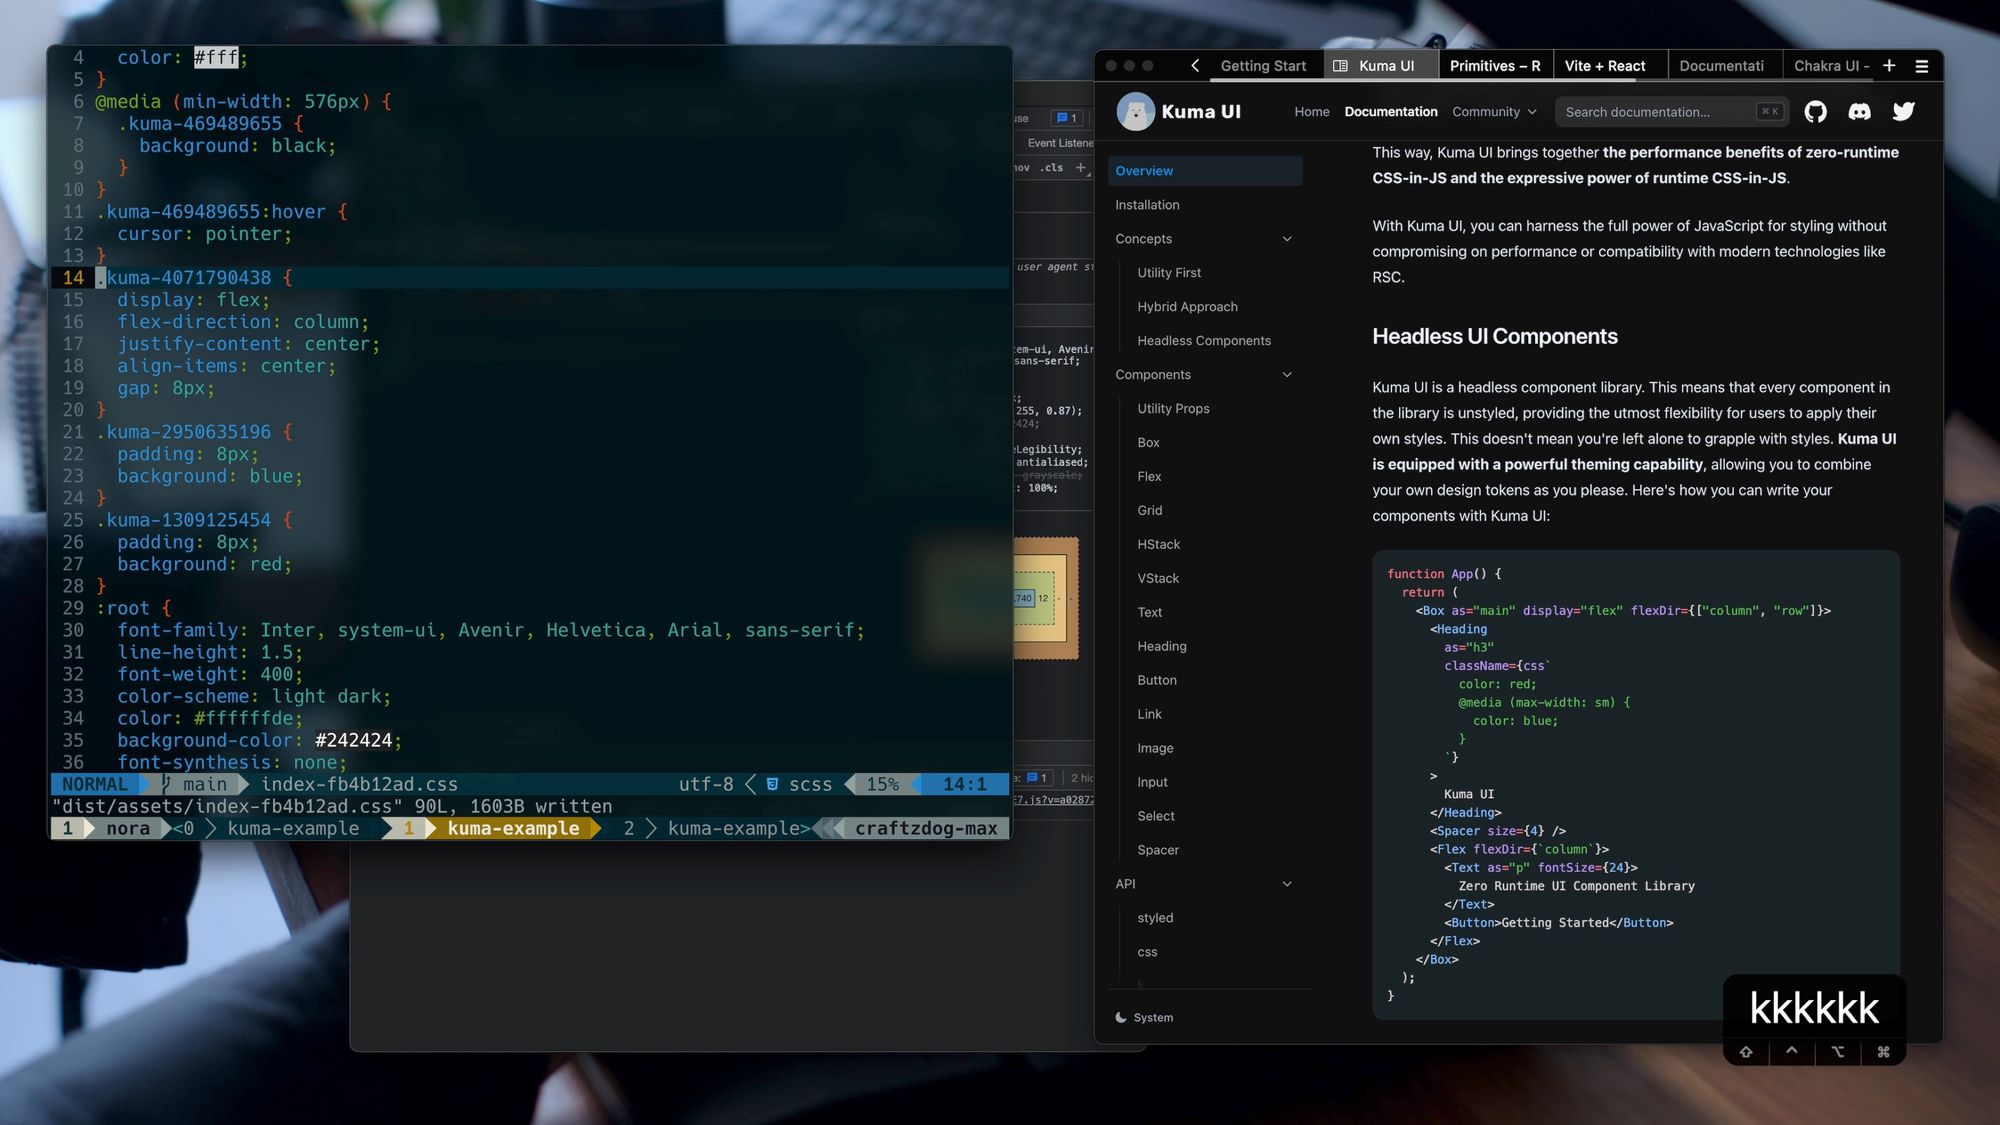2000x1125 pixels.
Task: Click the box model diagram in DevTools
Action: click(1045, 598)
